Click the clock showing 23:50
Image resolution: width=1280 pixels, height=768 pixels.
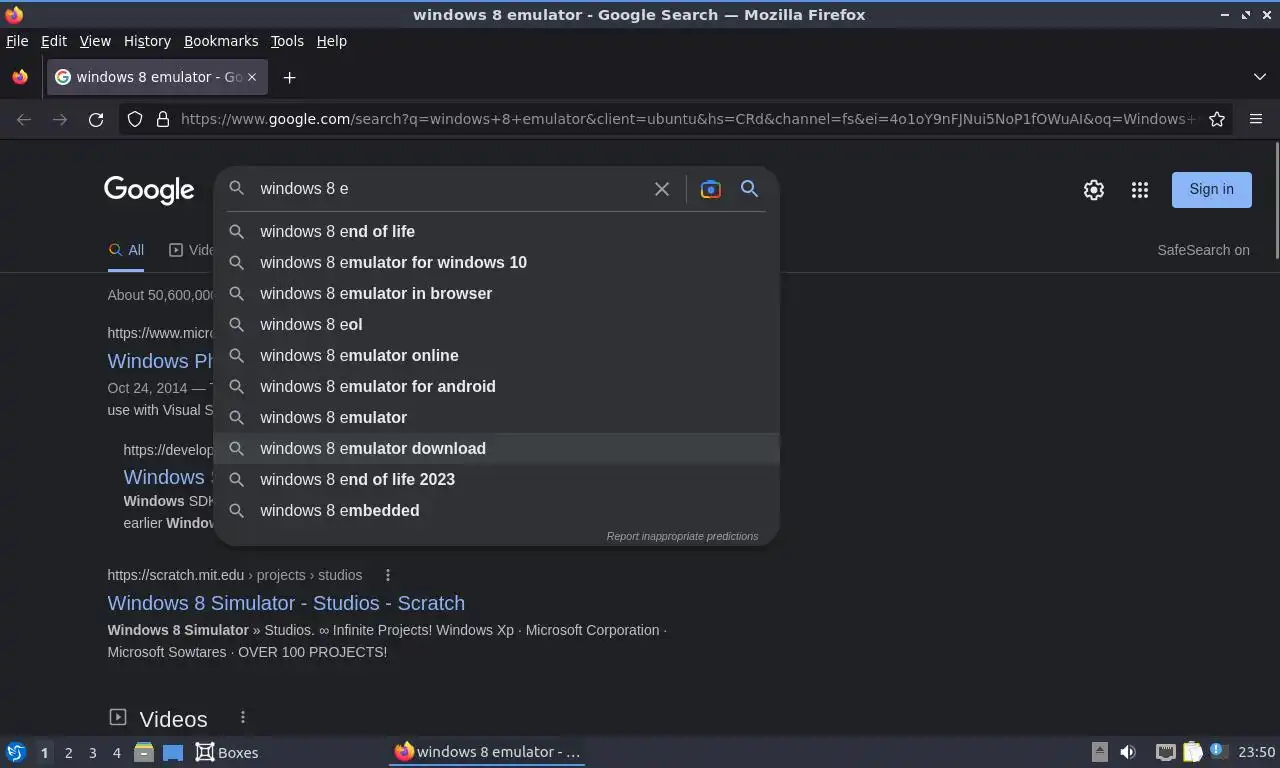click(x=1257, y=752)
